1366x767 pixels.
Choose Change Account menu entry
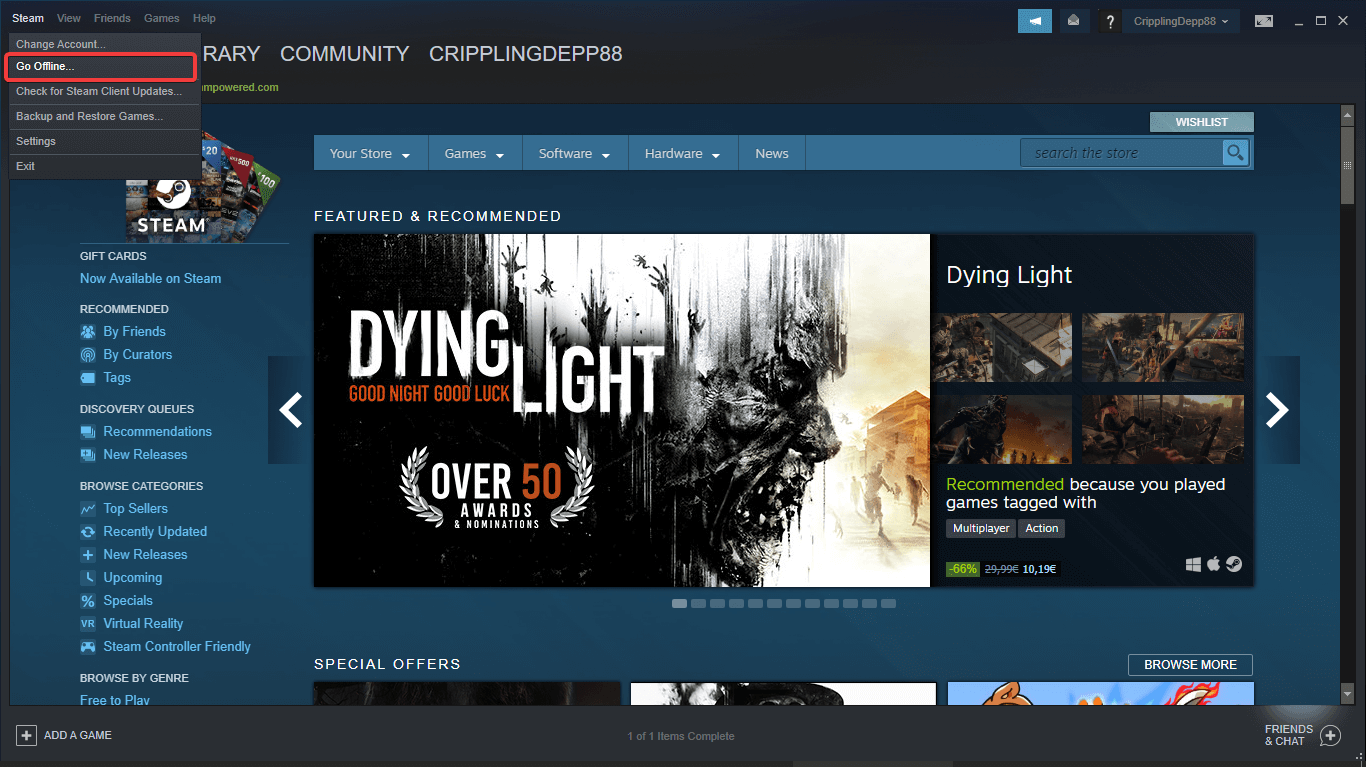pyautogui.click(x=104, y=44)
